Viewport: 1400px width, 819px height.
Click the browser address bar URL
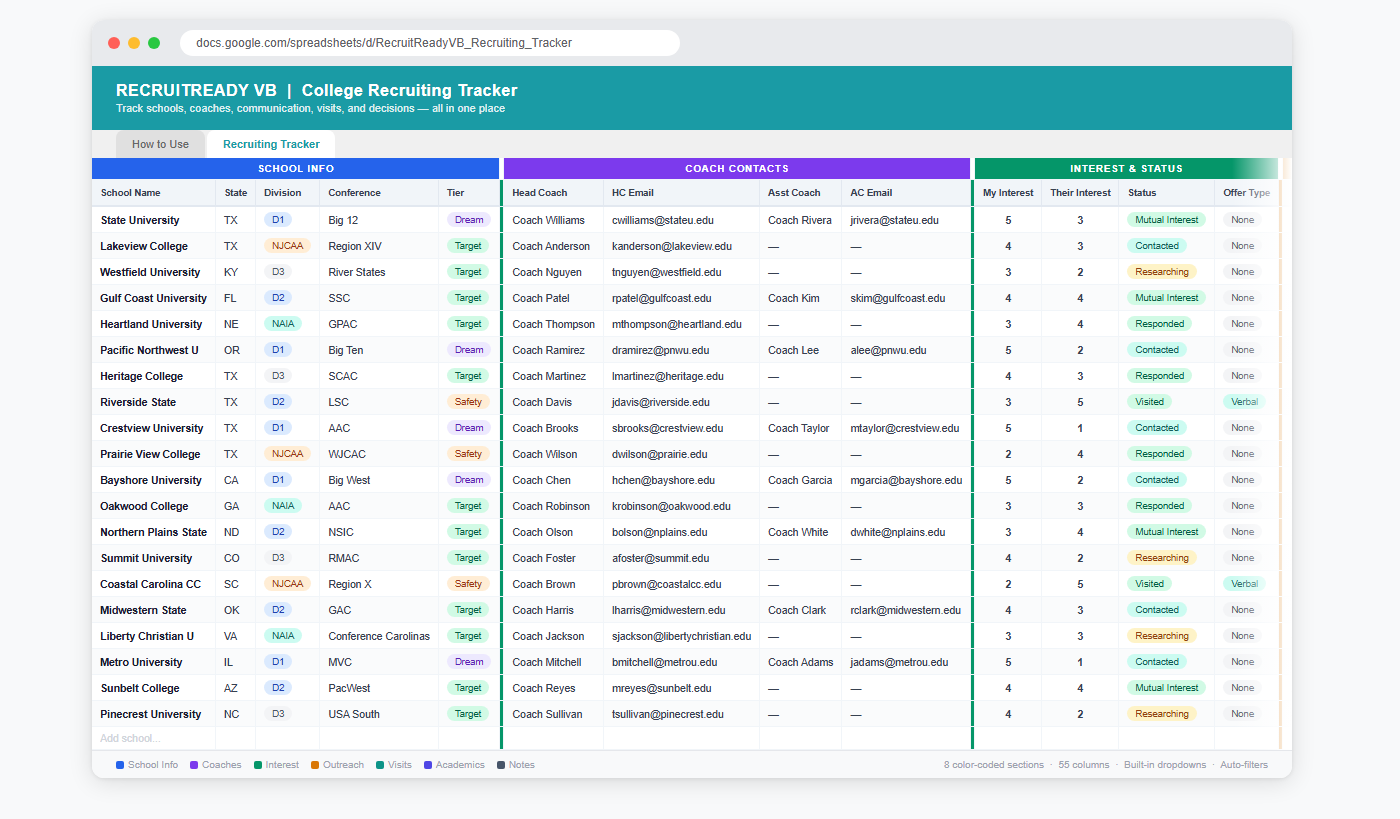click(x=384, y=43)
